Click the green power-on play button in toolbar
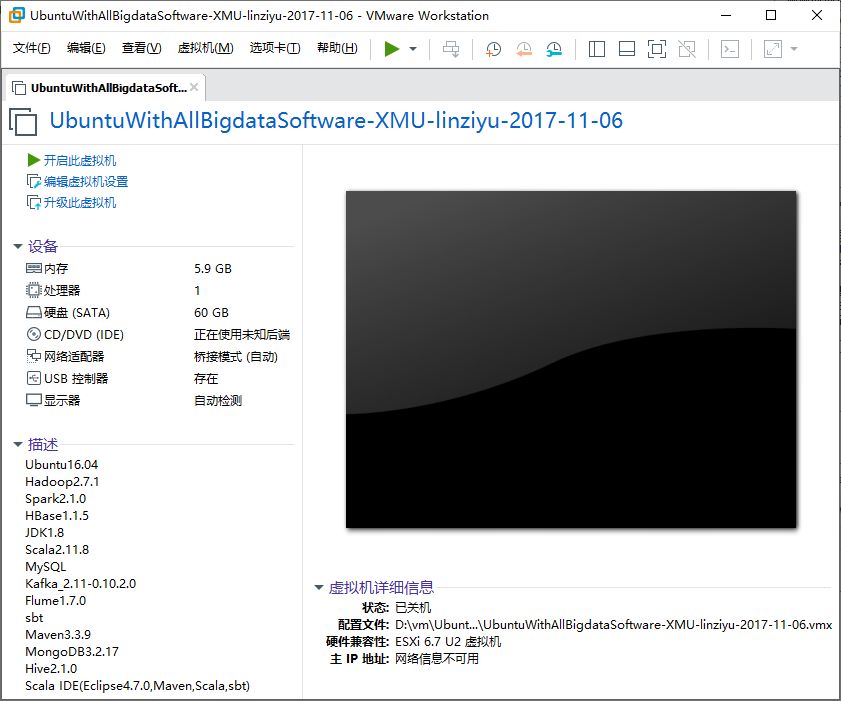The width and height of the screenshot is (841, 701). coord(392,49)
